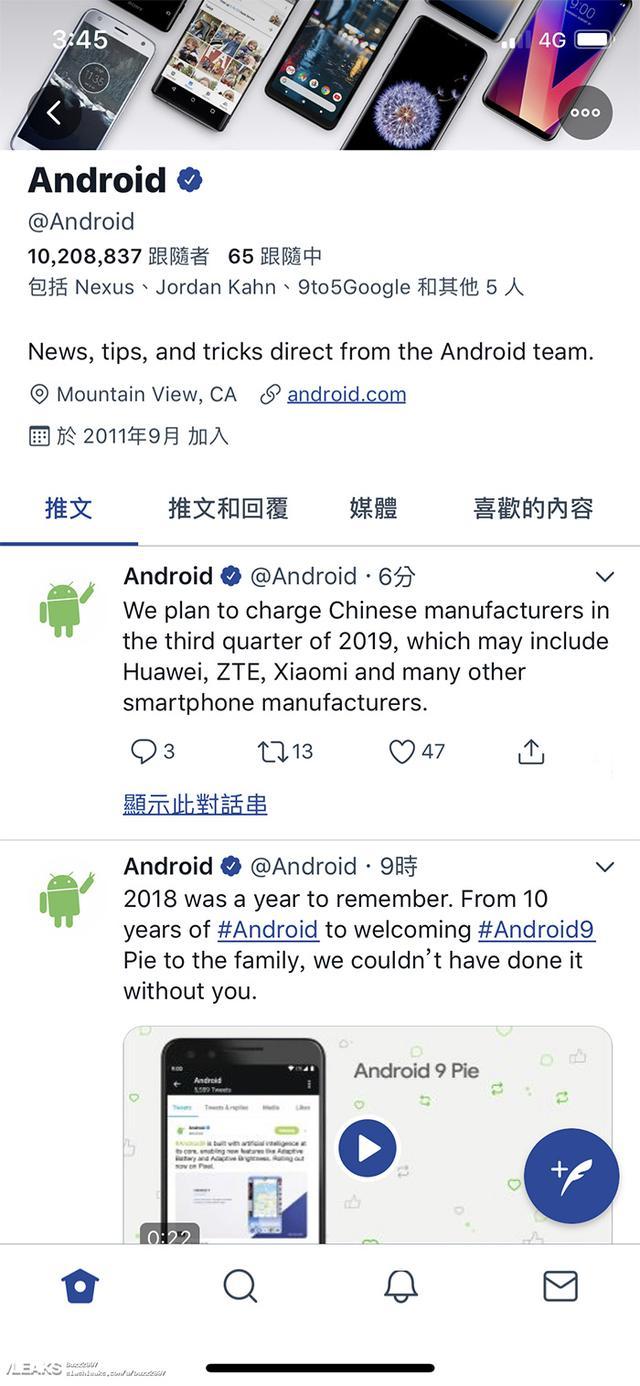Reply to the Chinese manufacturers tweet
Viewport: 640px width, 1386px height.
click(144, 752)
